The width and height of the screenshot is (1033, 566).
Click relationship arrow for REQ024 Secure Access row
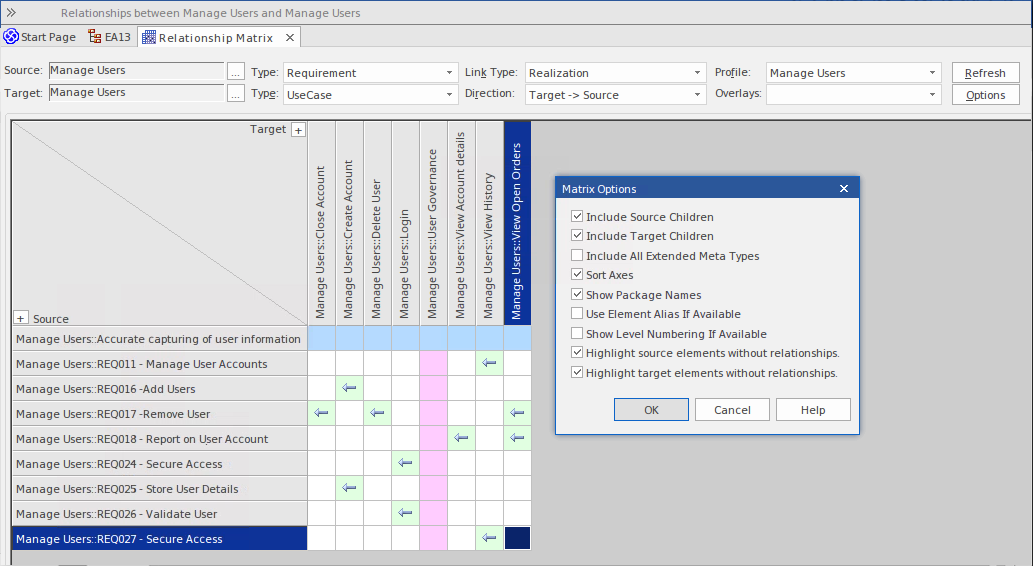click(x=405, y=463)
